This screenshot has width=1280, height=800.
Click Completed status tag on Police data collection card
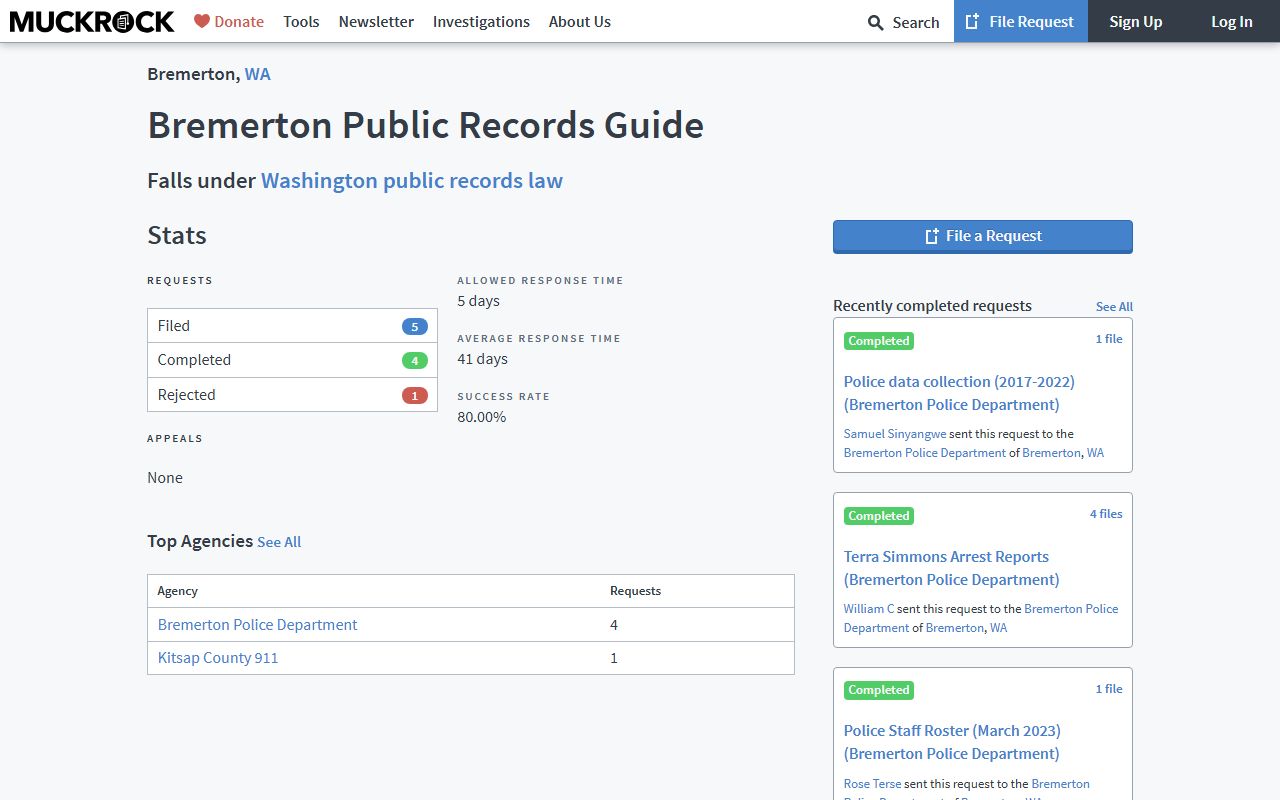879,341
